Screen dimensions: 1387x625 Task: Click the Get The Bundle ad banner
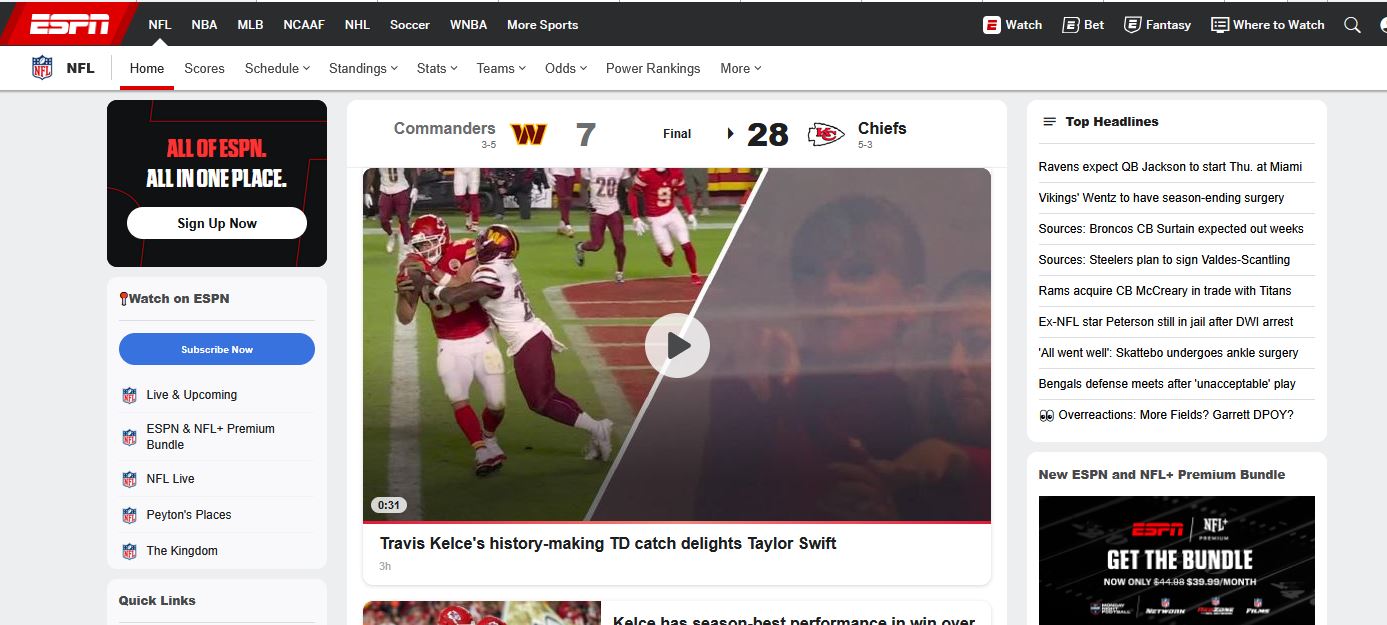pyautogui.click(x=1176, y=560)
